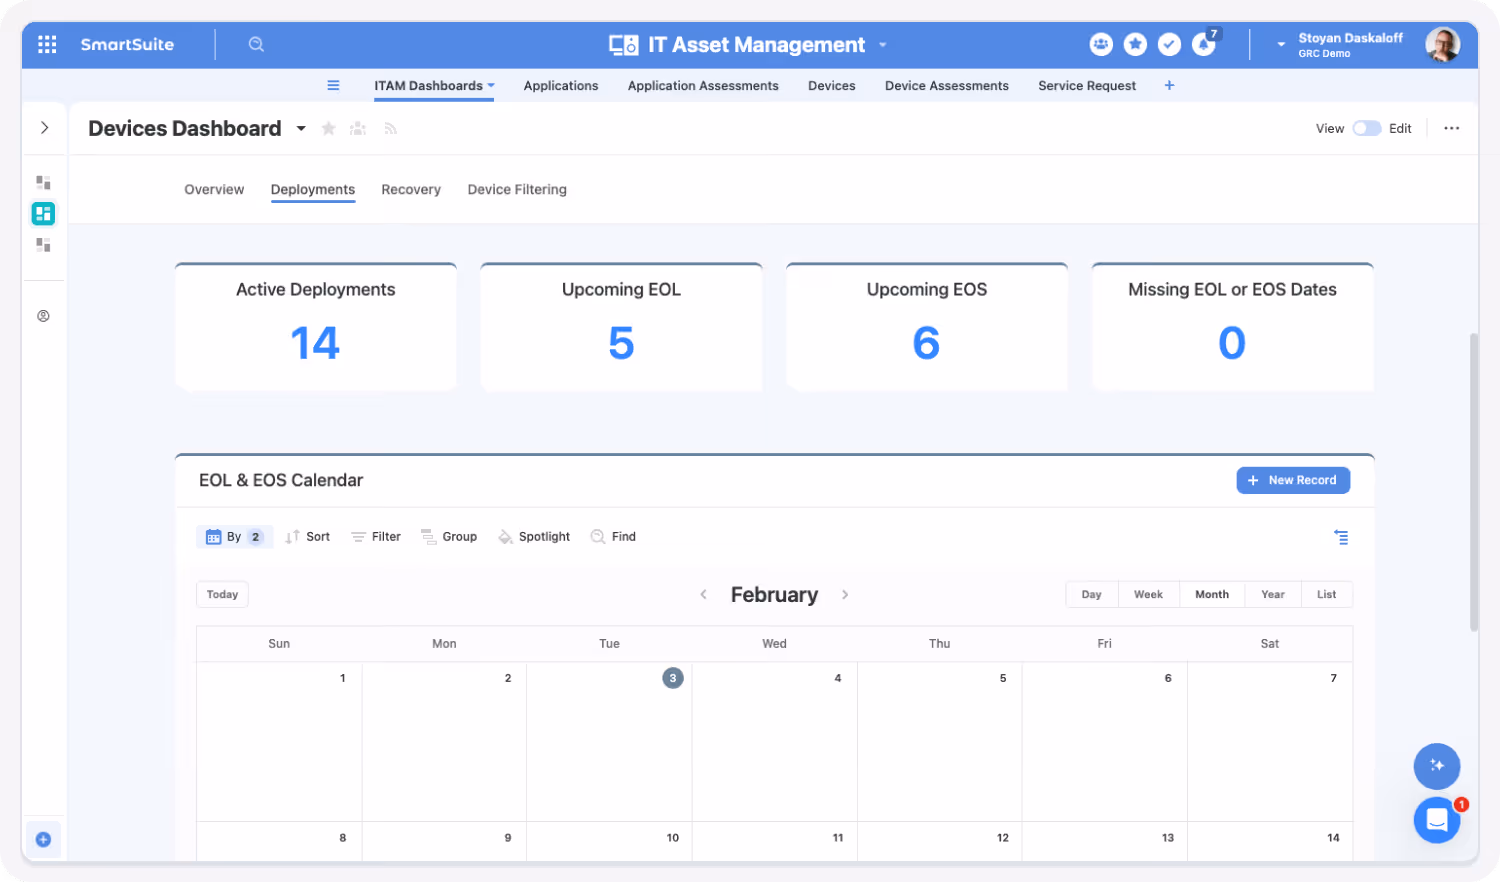The height and width of the screenshot is (882, 1500).
Task: Open Application Assessments tab
Action: pos(703,86)
